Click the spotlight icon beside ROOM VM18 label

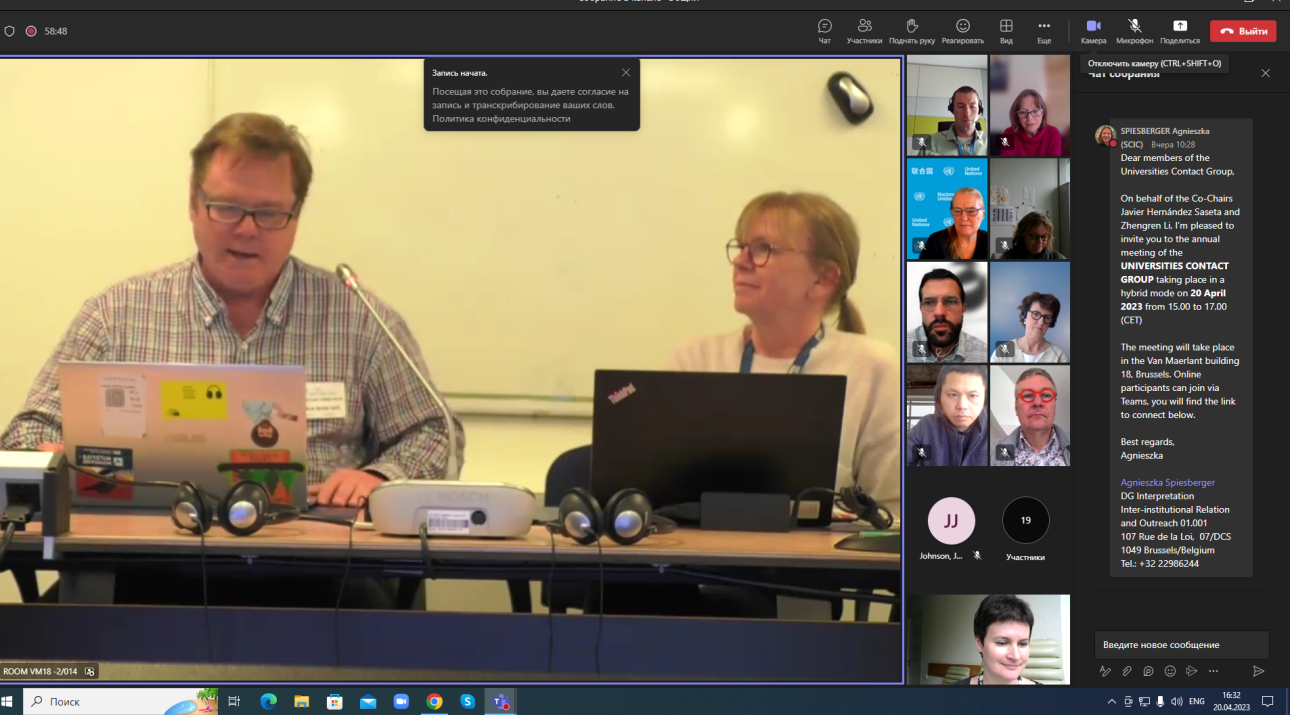tap(90, 671)
